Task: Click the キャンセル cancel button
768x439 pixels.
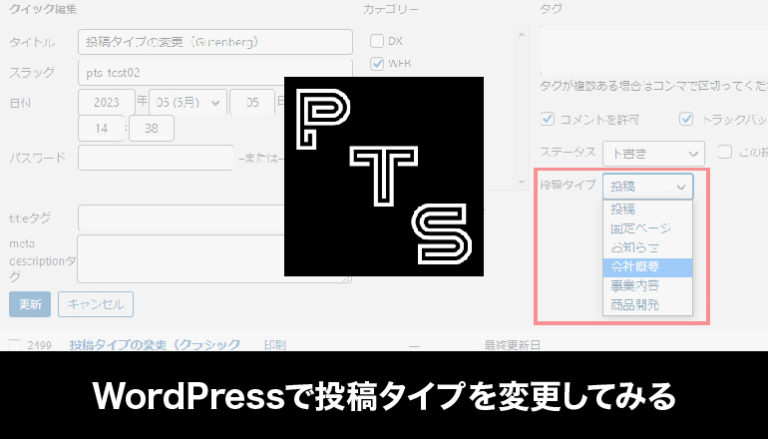Action: click(x=96, y=304)
